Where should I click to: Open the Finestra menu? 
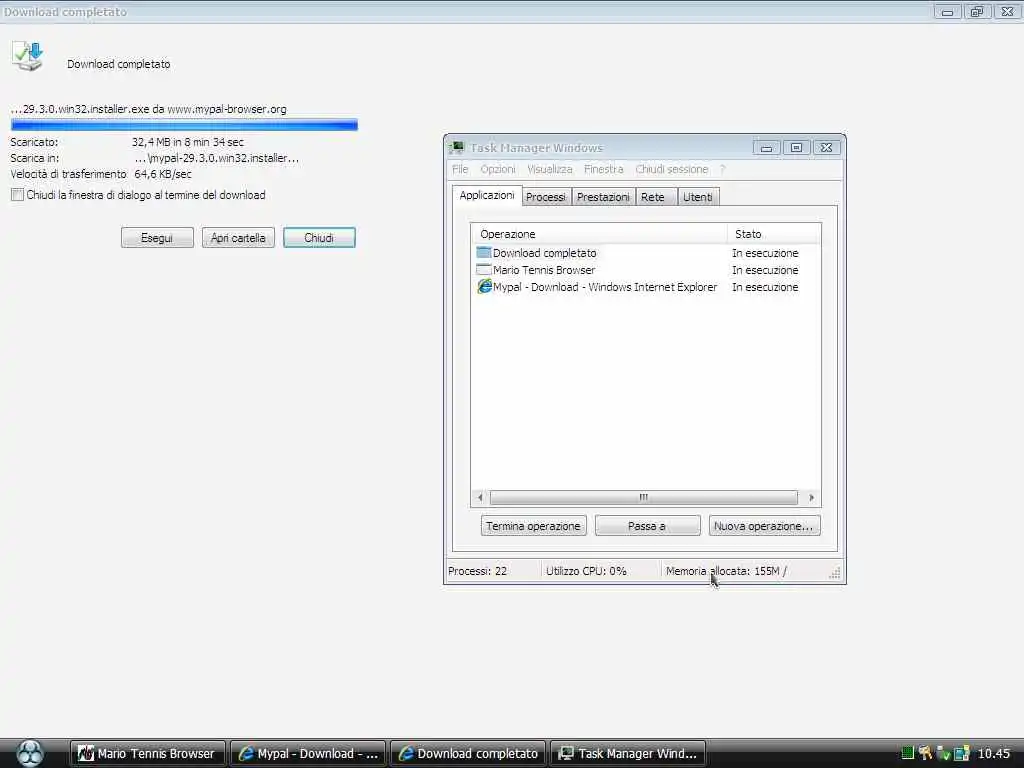click(x=603, y=169)
